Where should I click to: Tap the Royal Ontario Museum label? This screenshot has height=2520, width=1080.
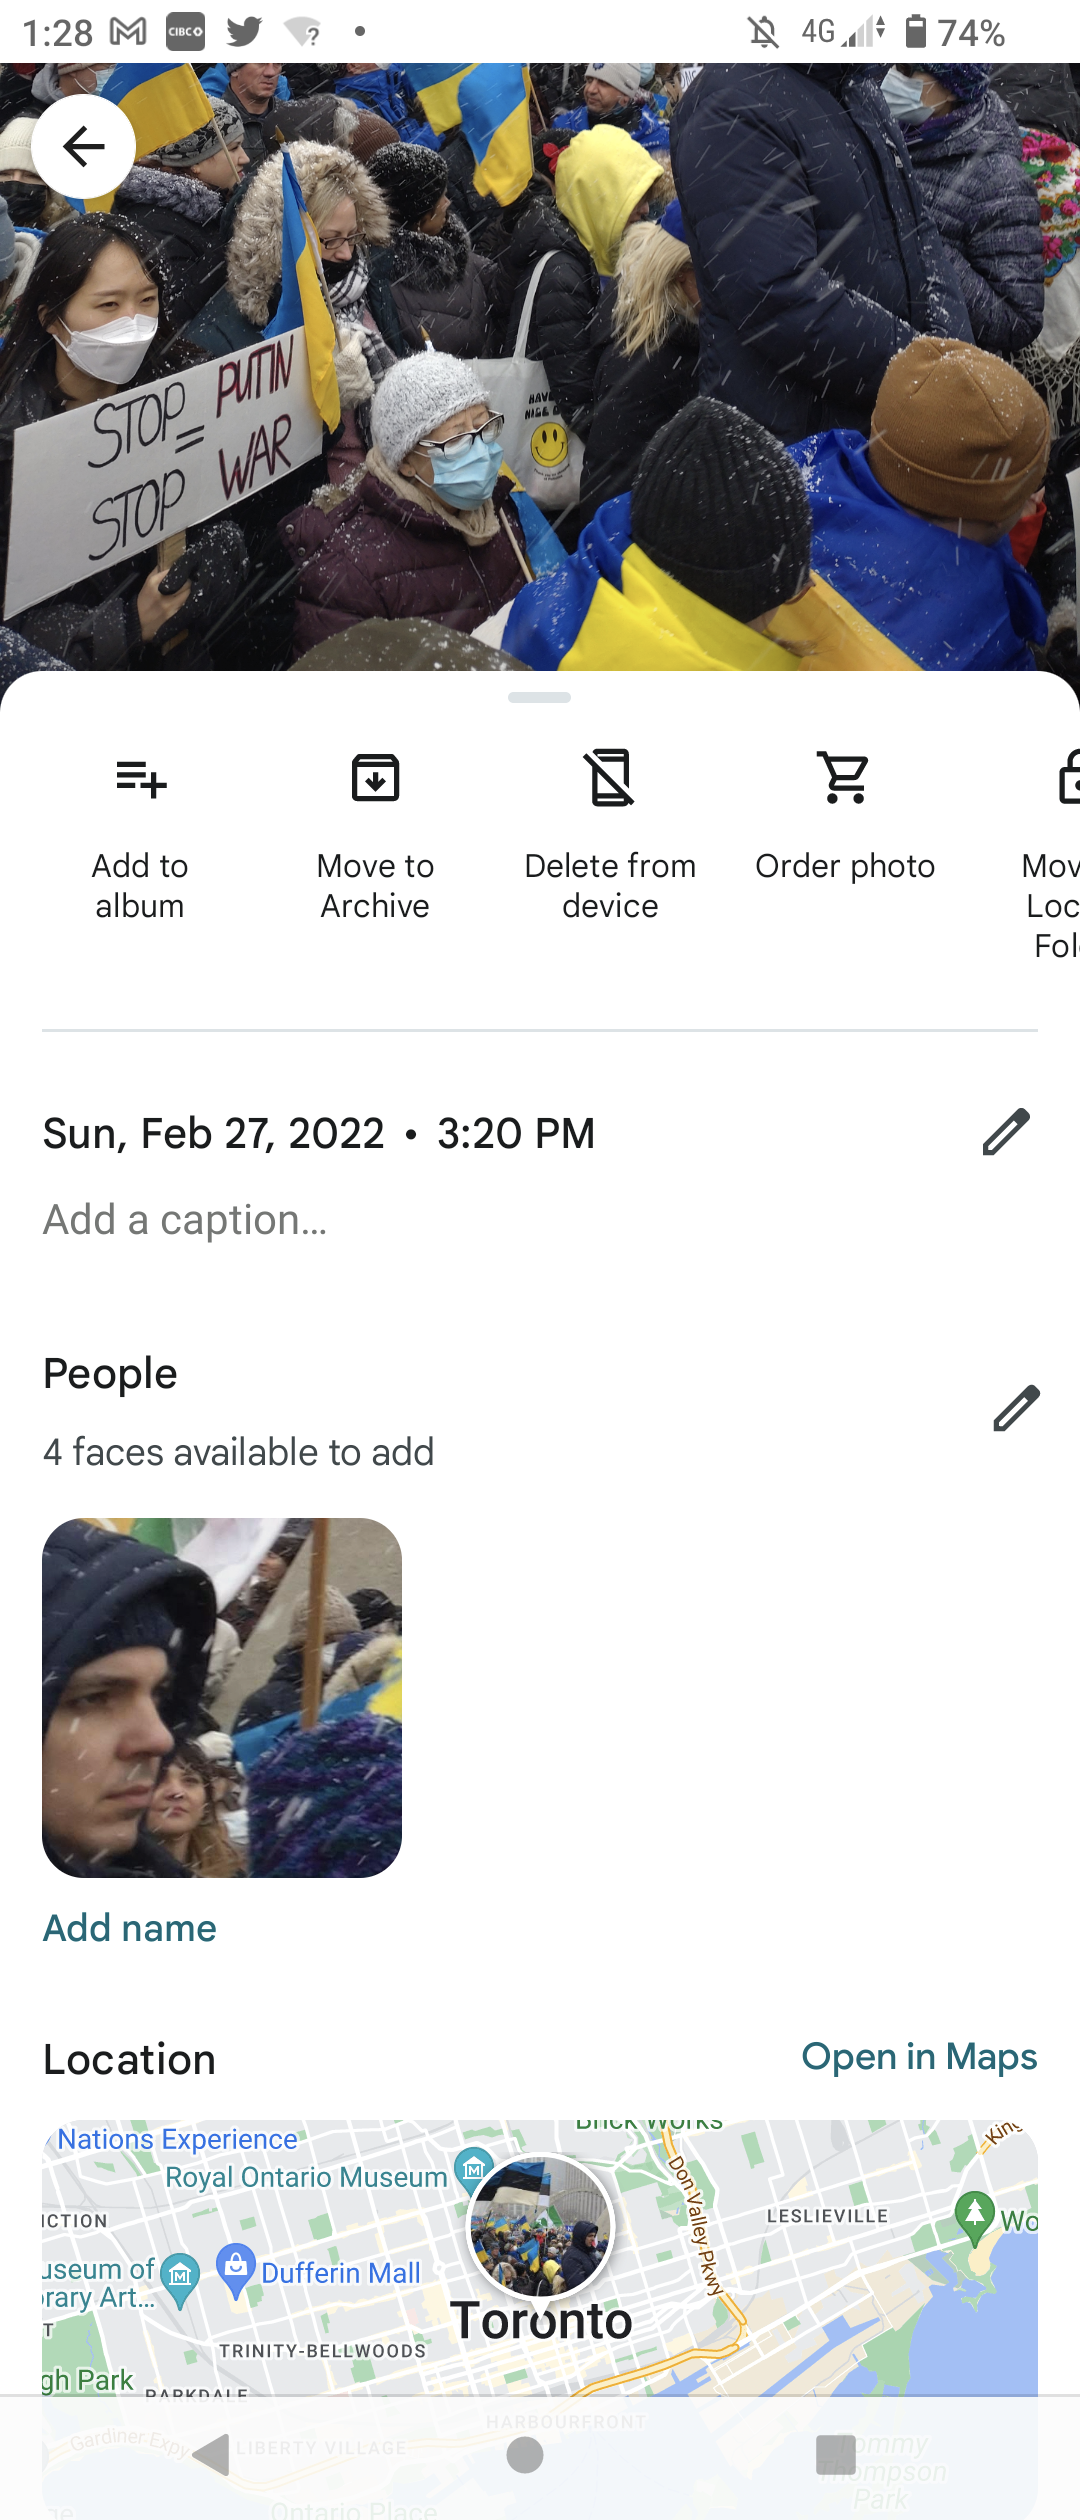(x=306, y=2177)
